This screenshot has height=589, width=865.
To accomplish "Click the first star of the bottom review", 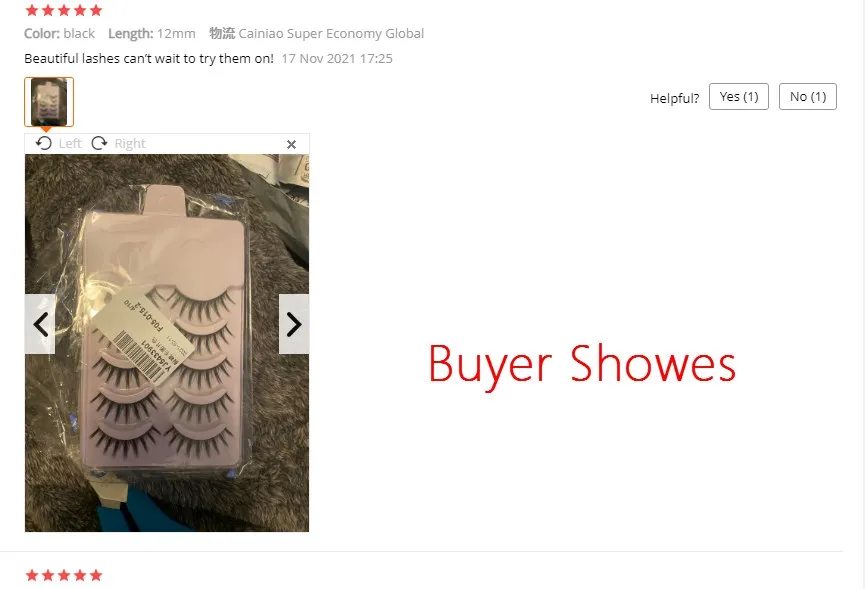I will pos(32,575).
